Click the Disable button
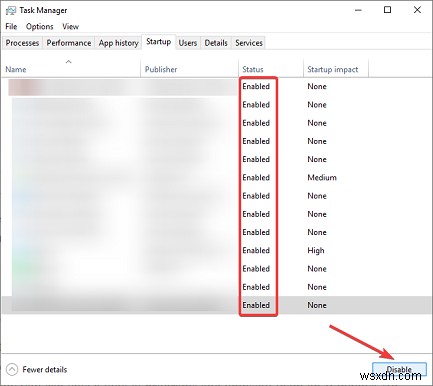 (x=399, y=369)
